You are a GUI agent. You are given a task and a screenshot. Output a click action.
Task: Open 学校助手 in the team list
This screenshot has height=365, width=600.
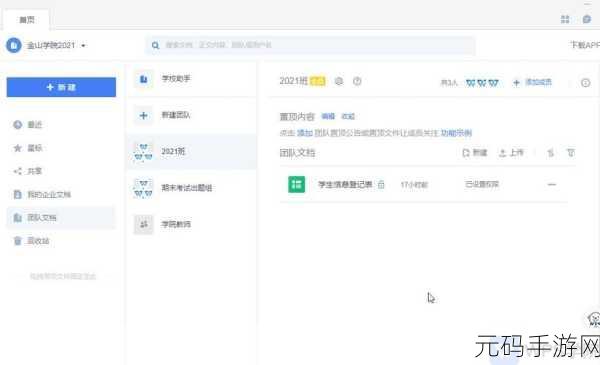point(191,79)
